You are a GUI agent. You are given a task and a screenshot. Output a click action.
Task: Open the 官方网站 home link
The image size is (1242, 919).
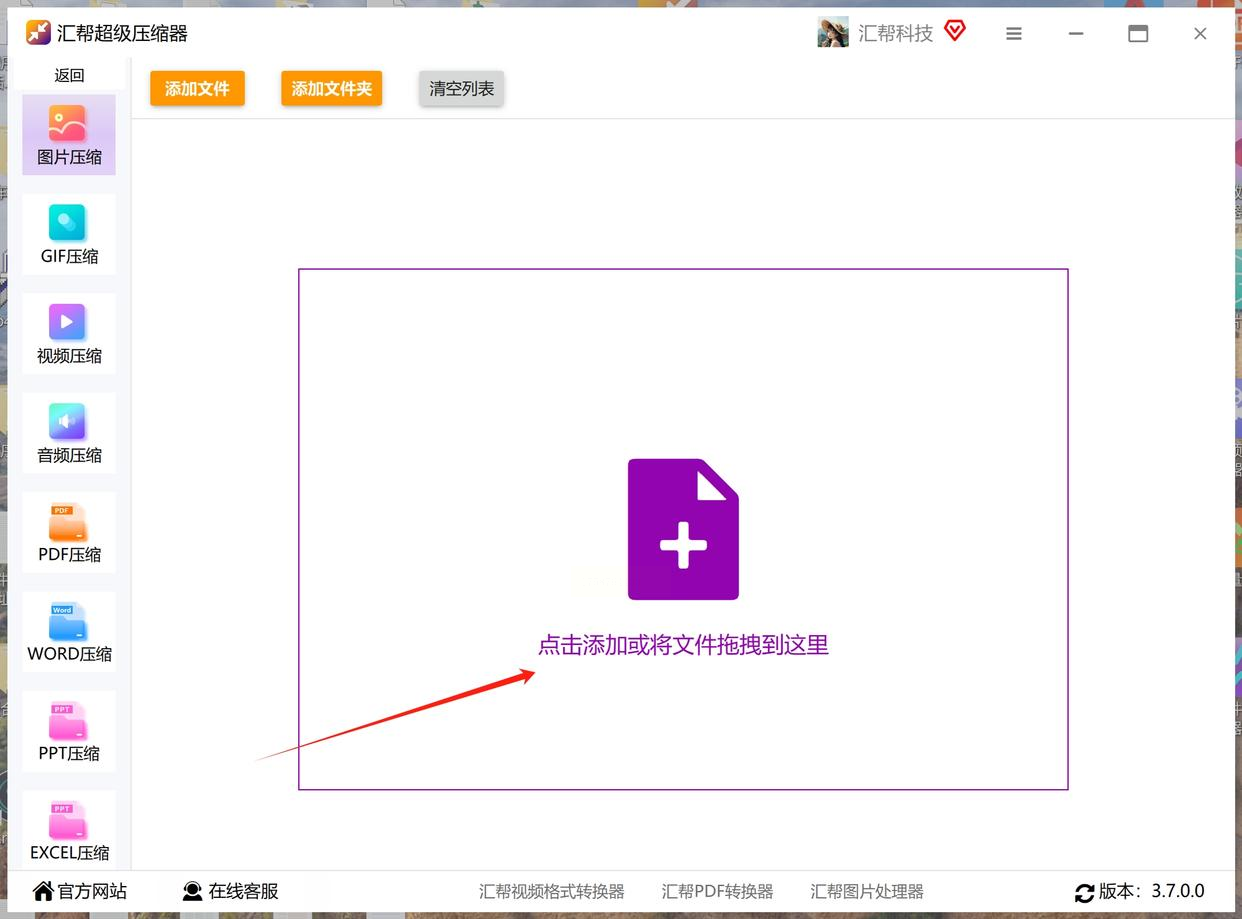[80, 891]
